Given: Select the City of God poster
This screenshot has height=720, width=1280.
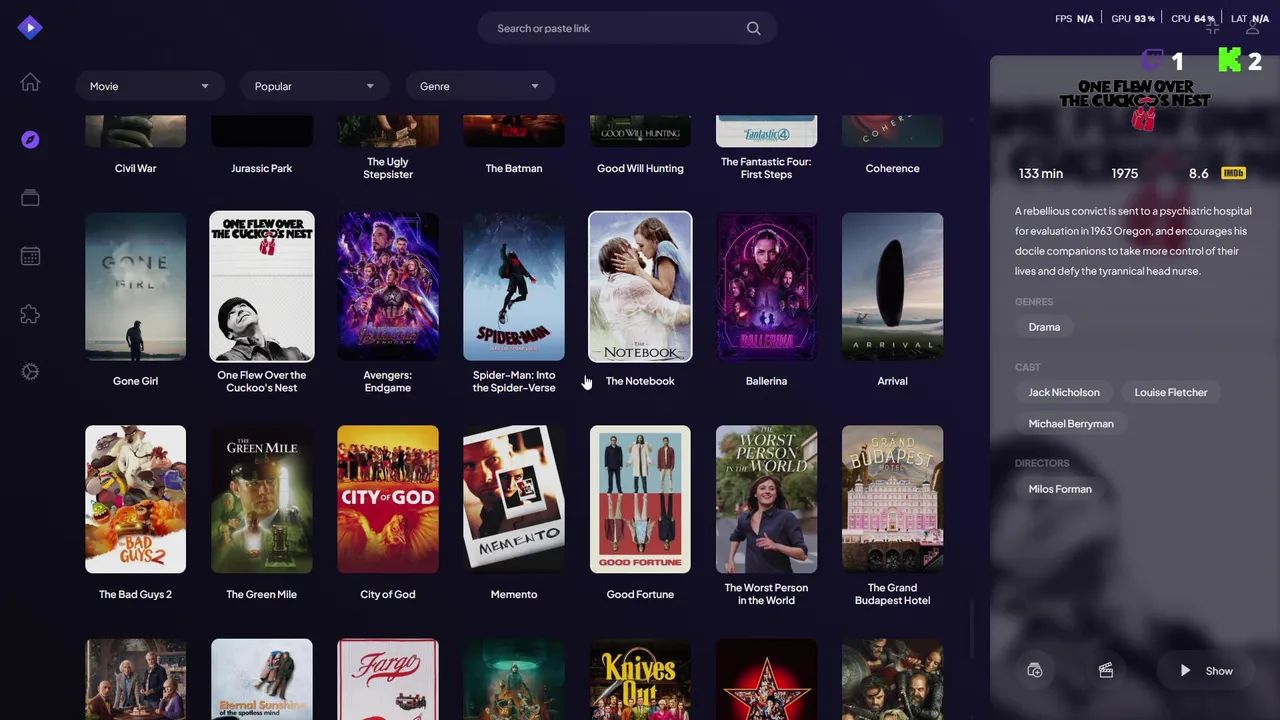Looking at the screenshot, I should click(x=388, y=499).
